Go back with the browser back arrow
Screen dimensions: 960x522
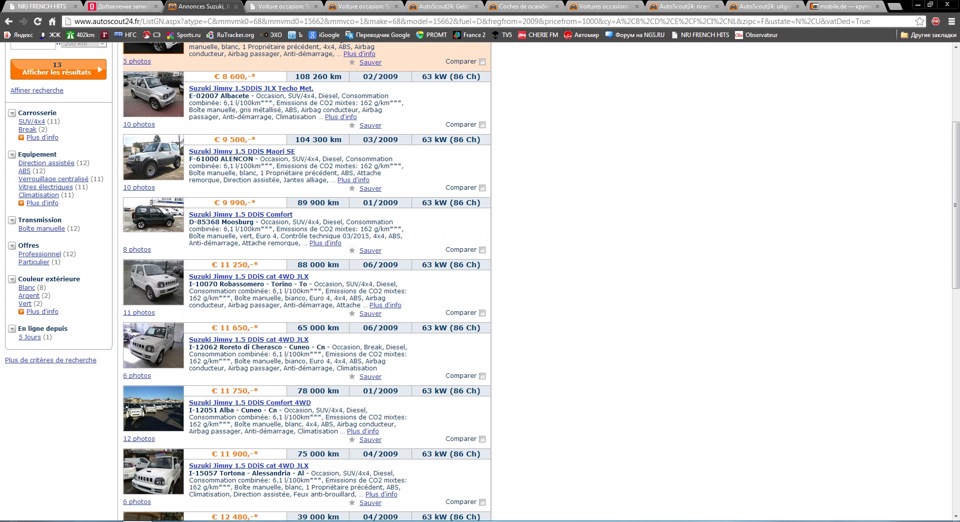pos(9,21)
